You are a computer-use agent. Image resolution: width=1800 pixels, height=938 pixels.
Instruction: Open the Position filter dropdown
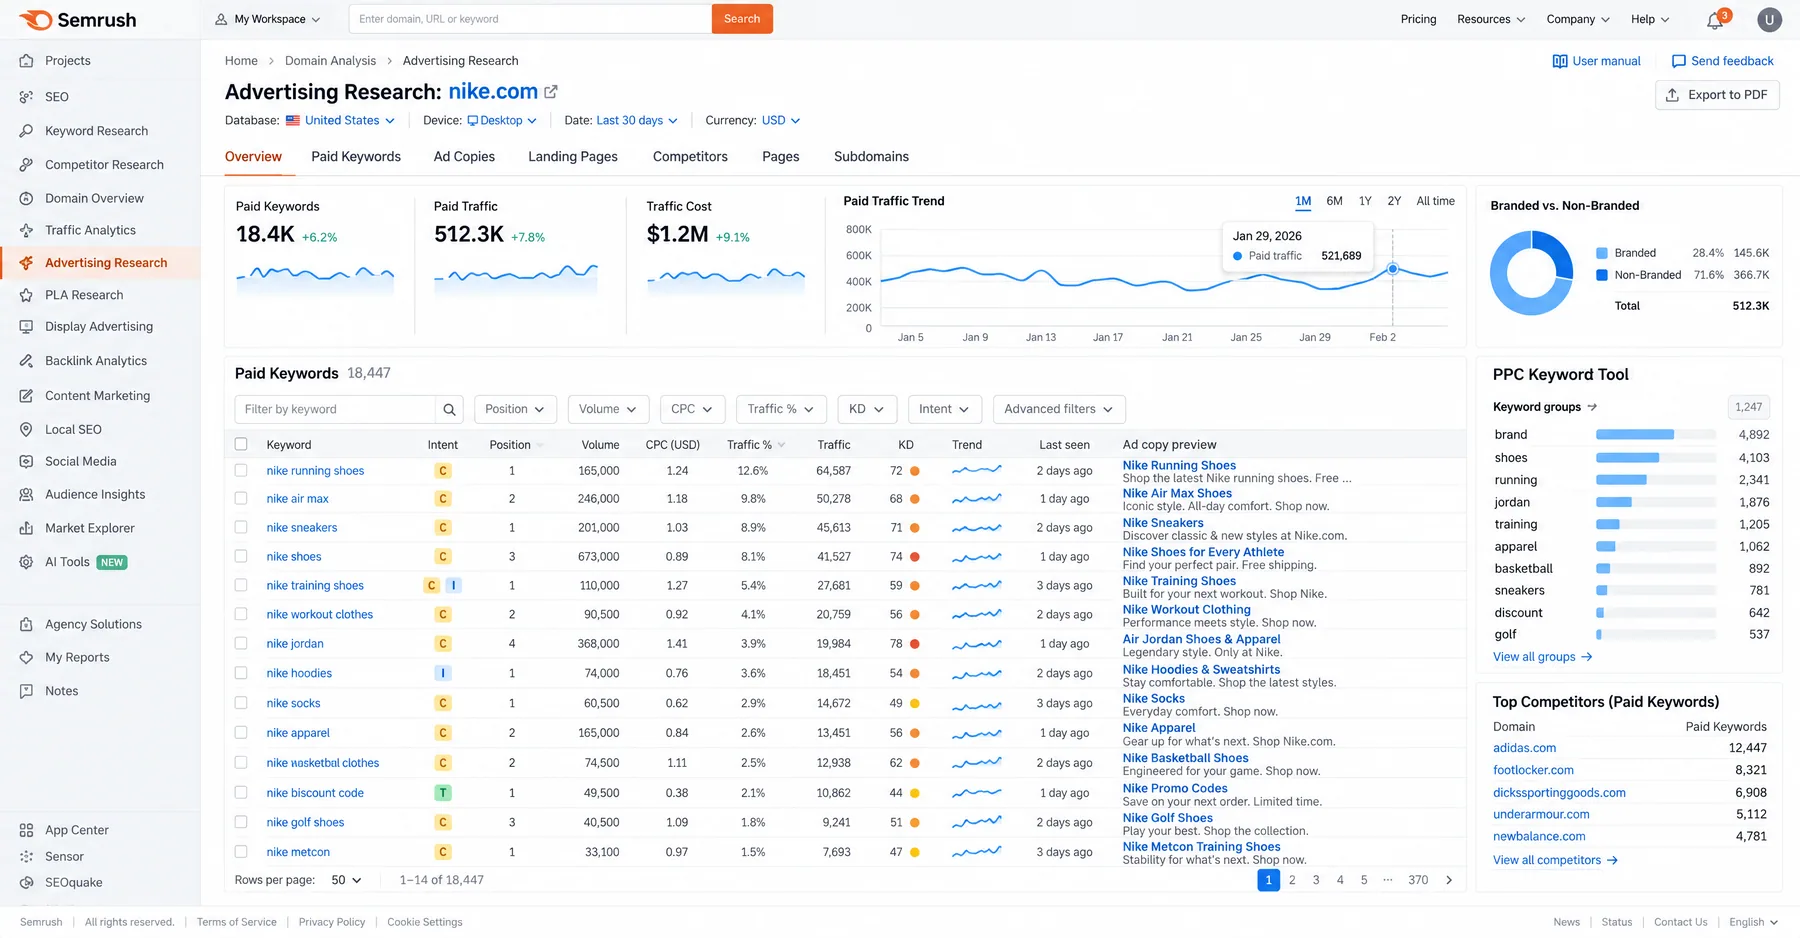tap(515, 409)
